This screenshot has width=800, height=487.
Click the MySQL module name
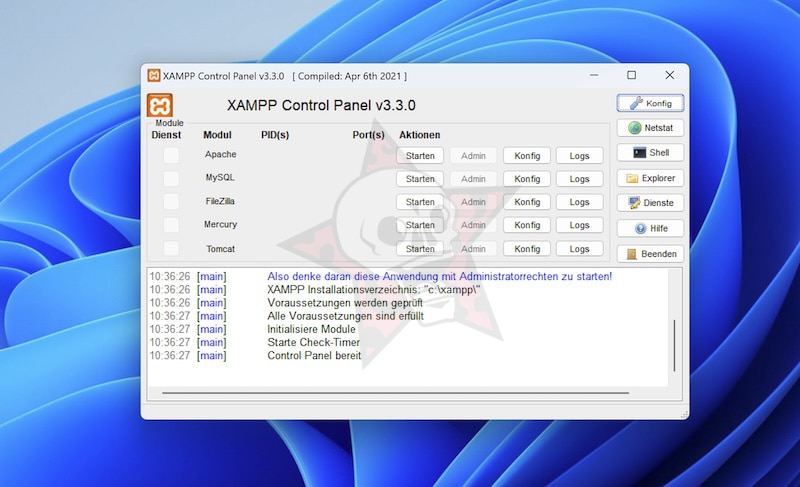pos(220,177)
